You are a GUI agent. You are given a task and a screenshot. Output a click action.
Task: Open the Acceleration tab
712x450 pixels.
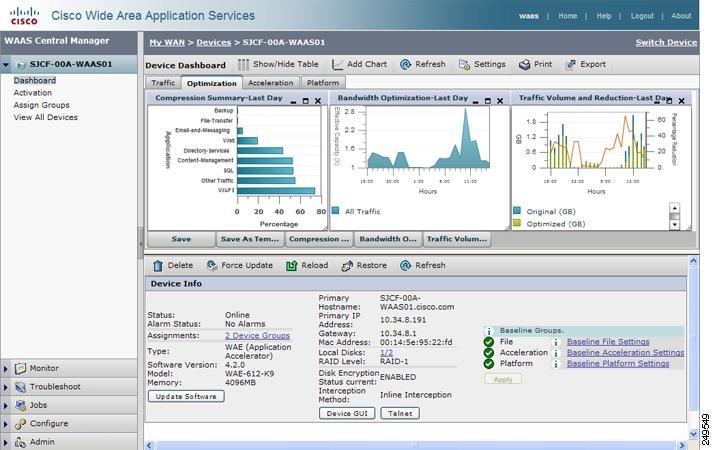pyautogui.click(x=271, y=83)
